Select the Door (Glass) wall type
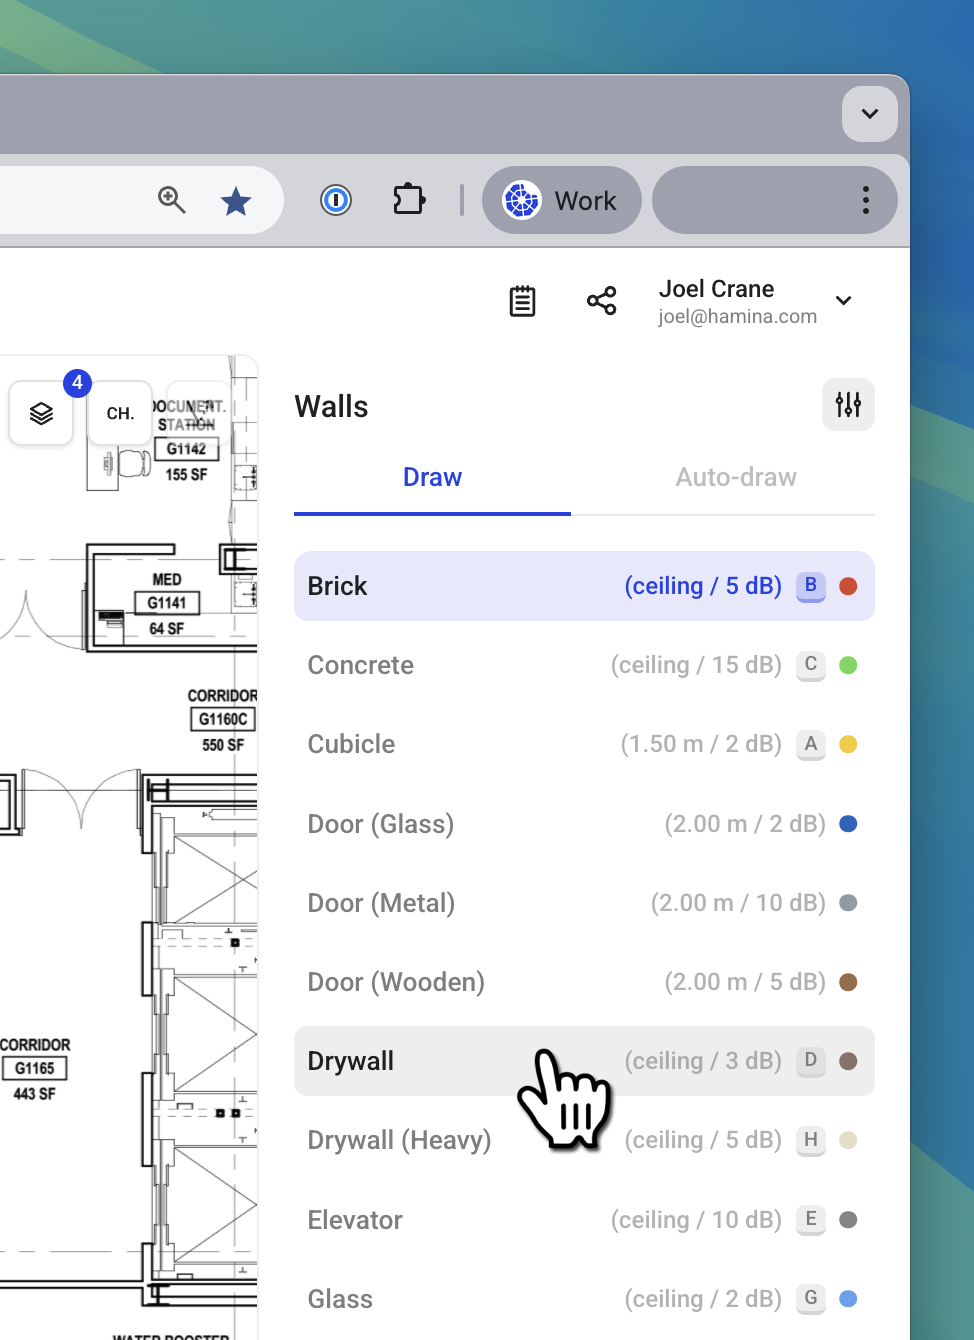 pos(584,824)
